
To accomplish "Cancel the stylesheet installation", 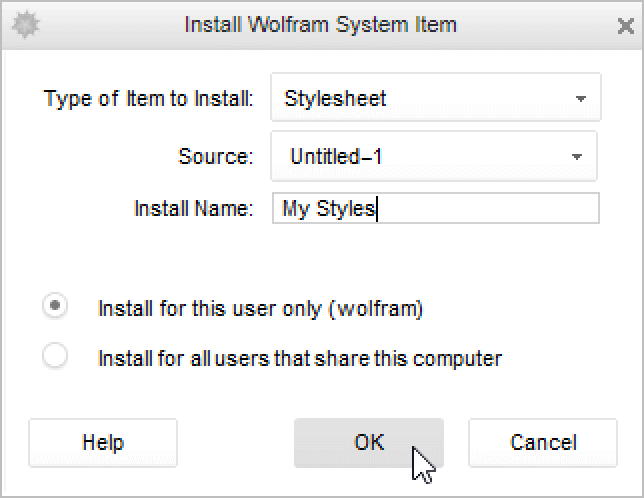I will (x=543, y=442).
